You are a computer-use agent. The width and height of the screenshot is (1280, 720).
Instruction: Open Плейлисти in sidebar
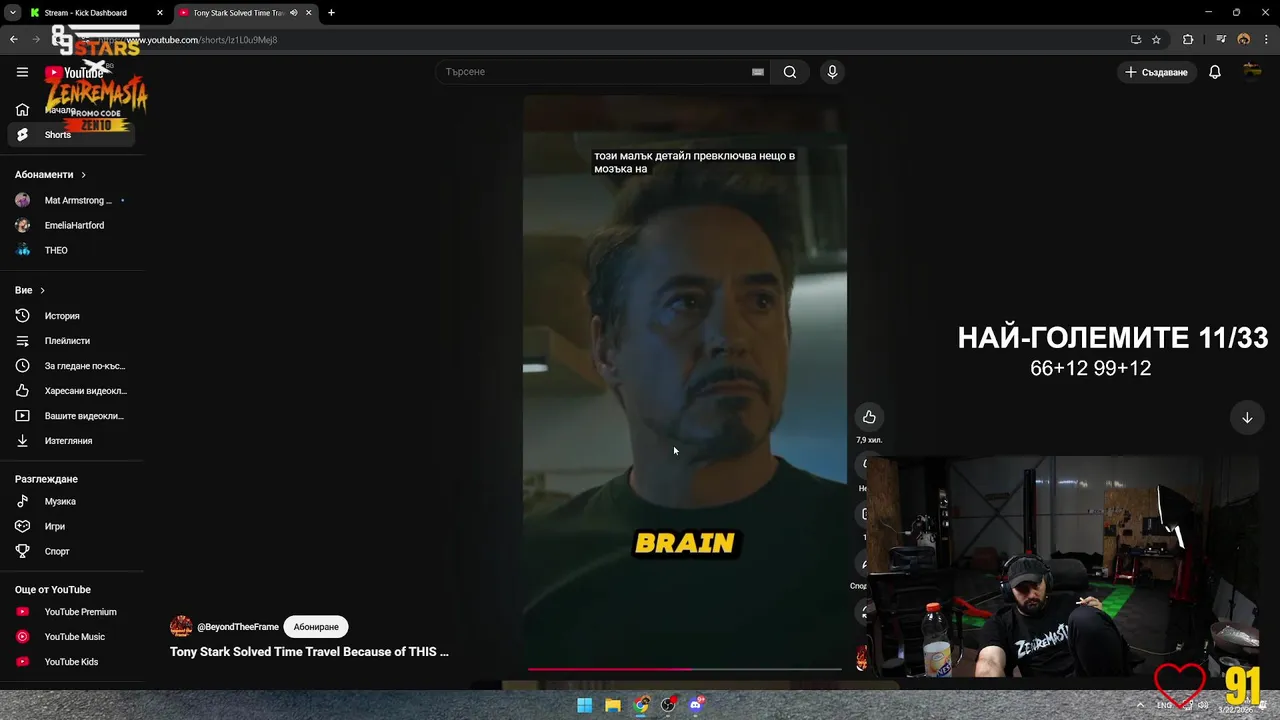[71, 341]
